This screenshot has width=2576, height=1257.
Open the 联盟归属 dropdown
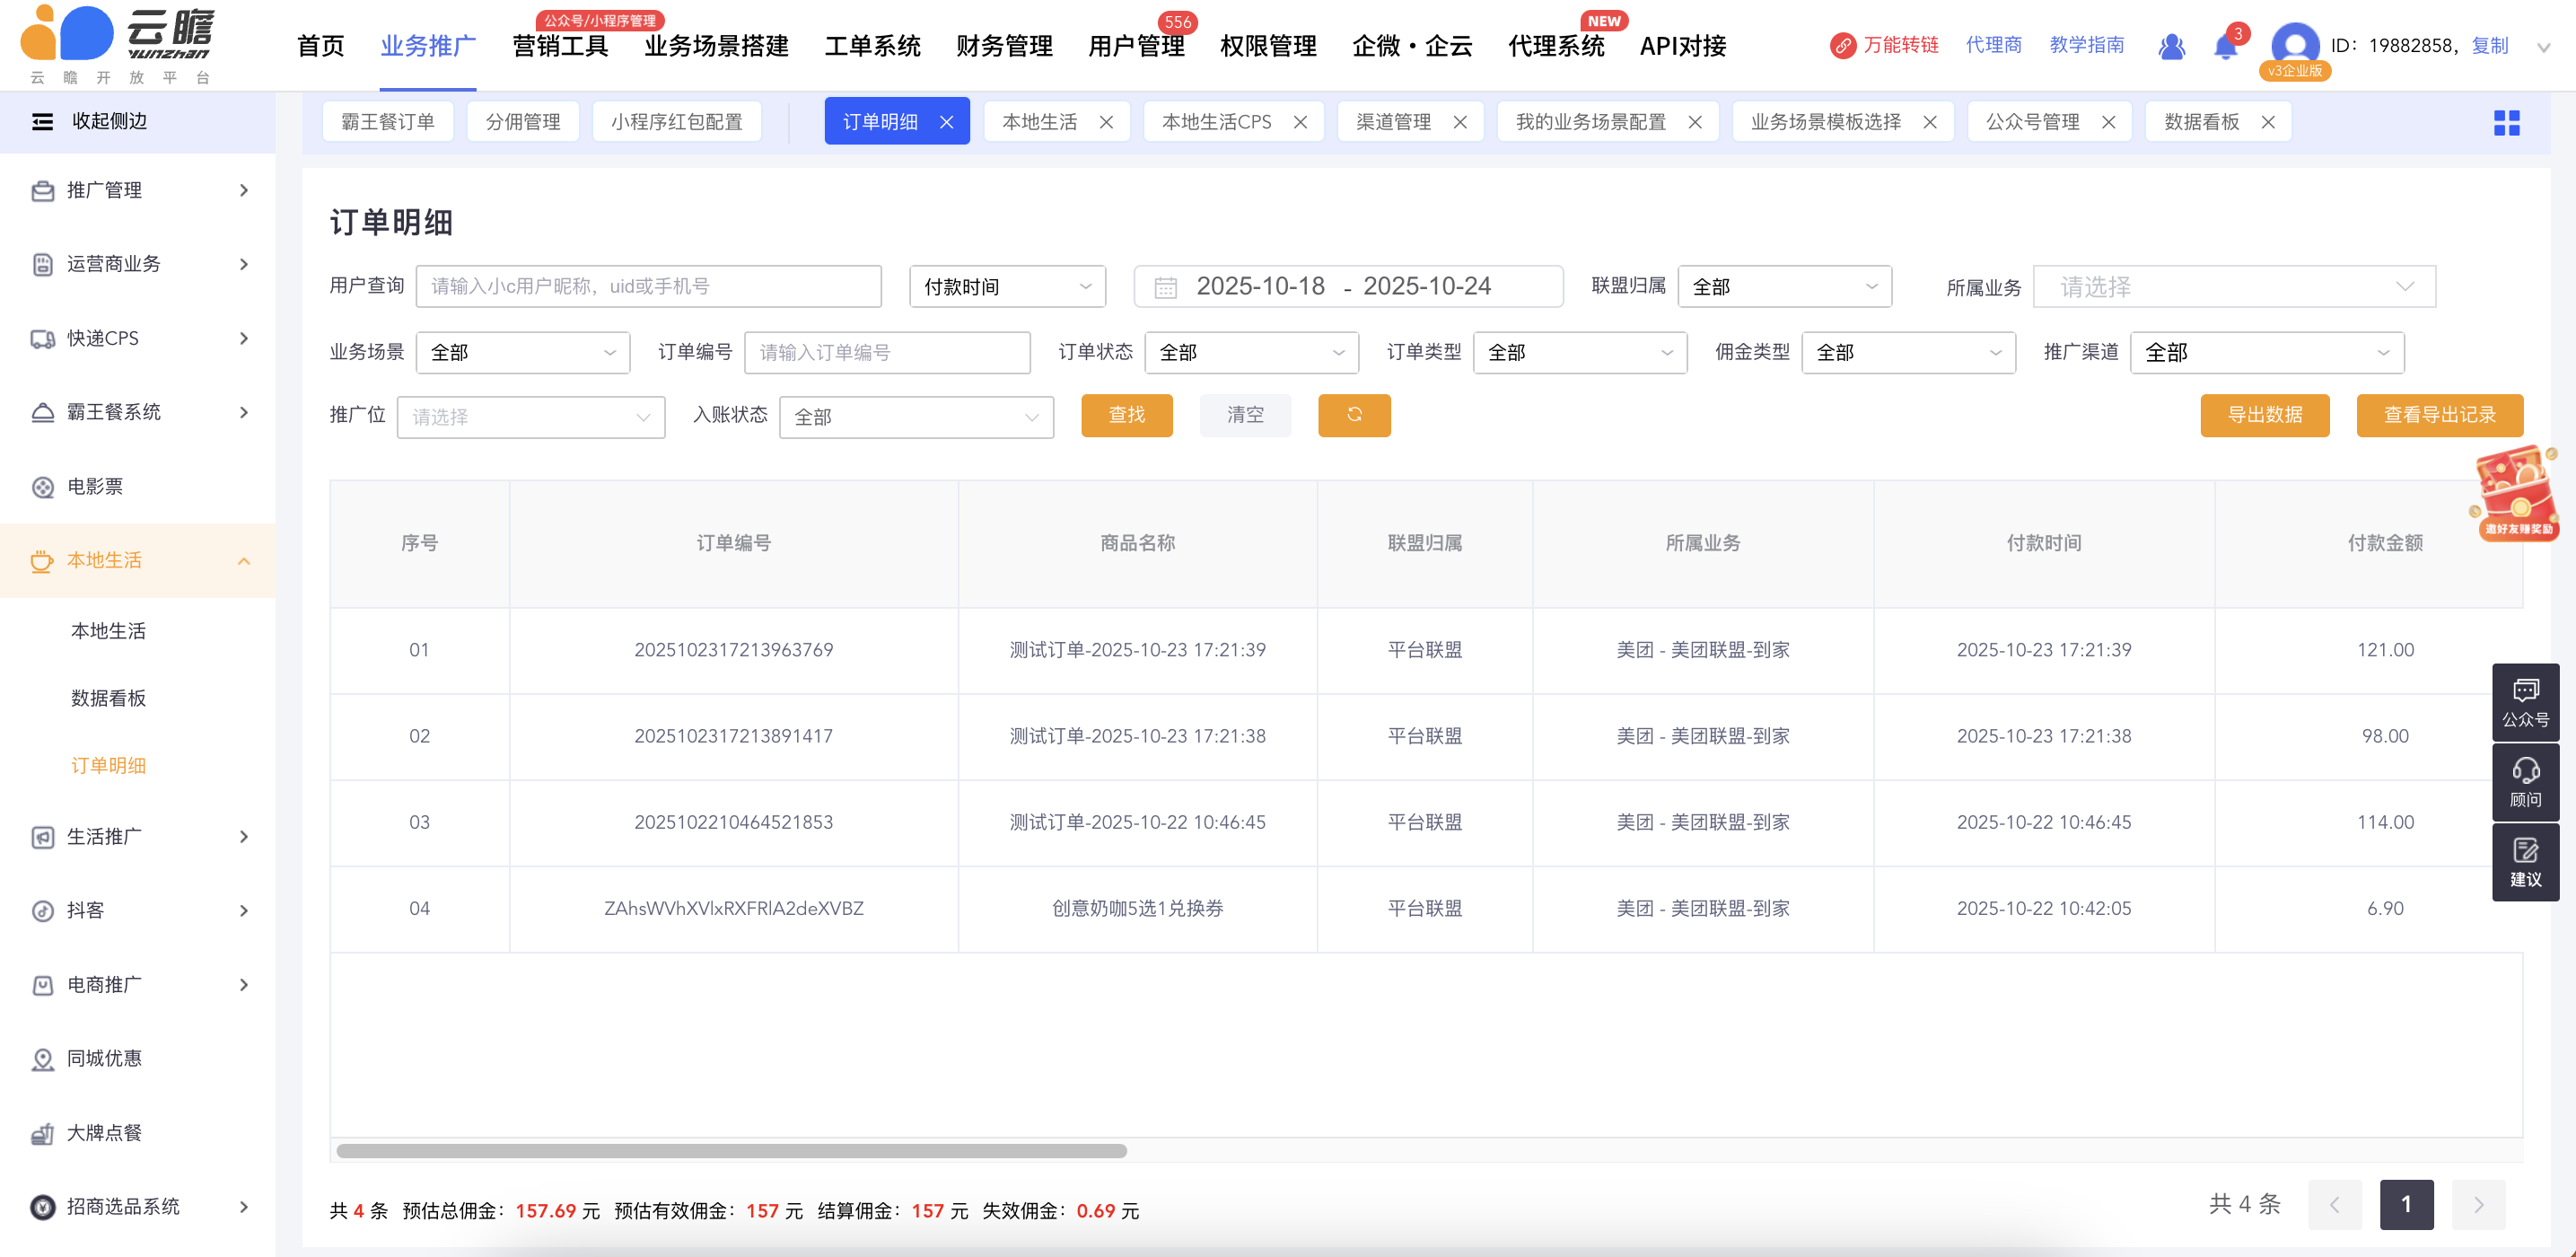[x=1784, y=287]
